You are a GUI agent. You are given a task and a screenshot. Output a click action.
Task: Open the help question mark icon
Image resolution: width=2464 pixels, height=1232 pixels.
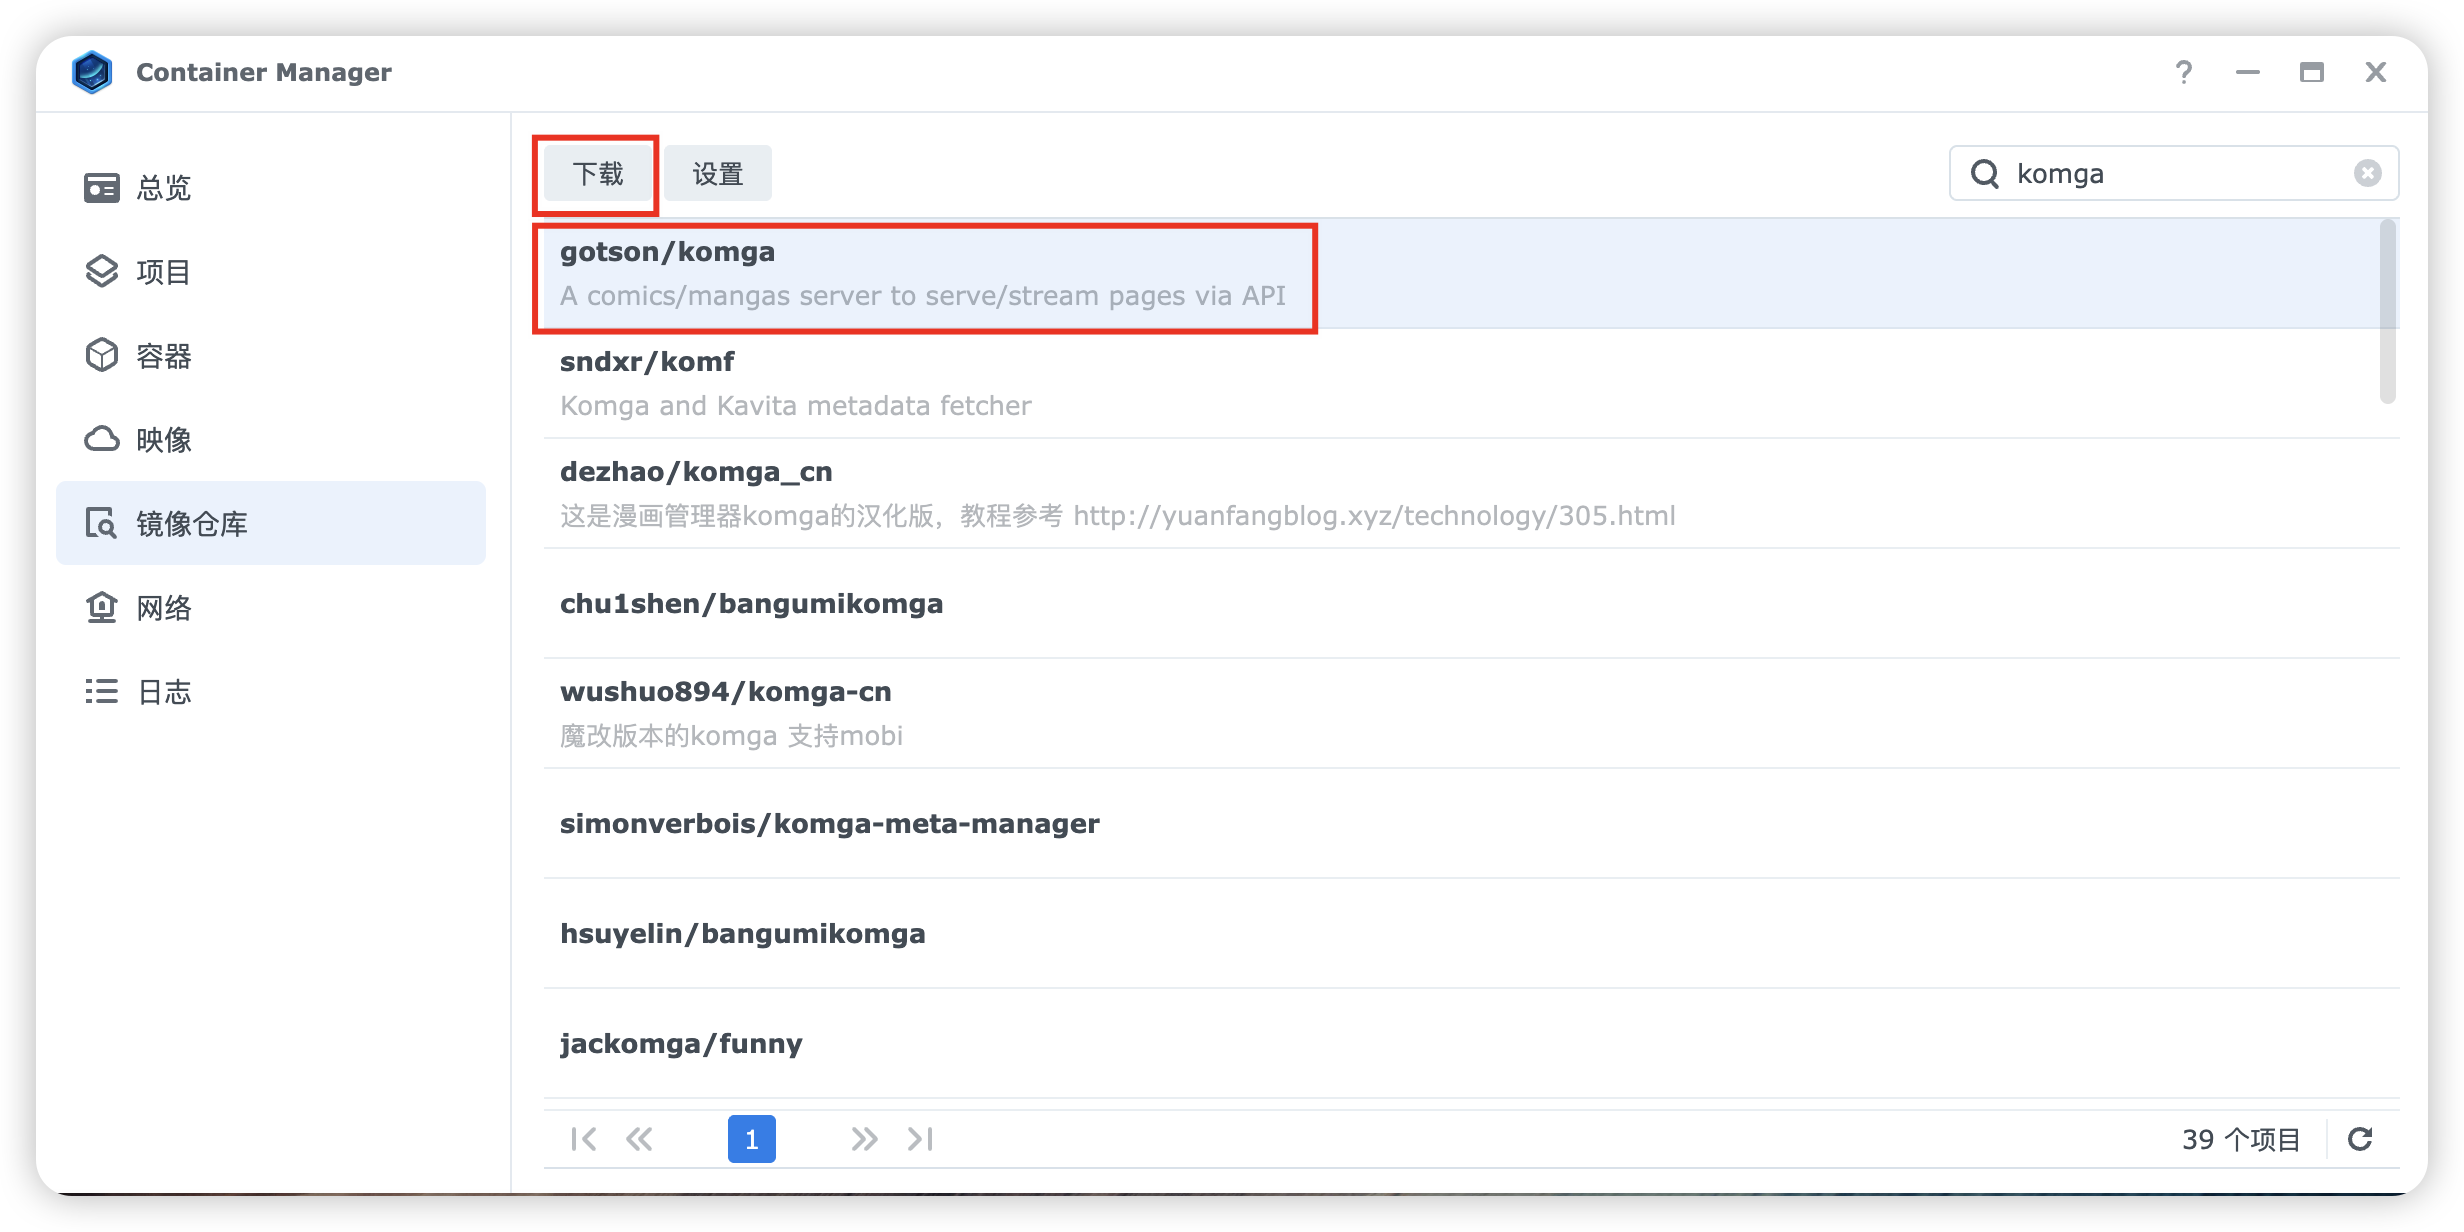click(x=2184, y=72)
